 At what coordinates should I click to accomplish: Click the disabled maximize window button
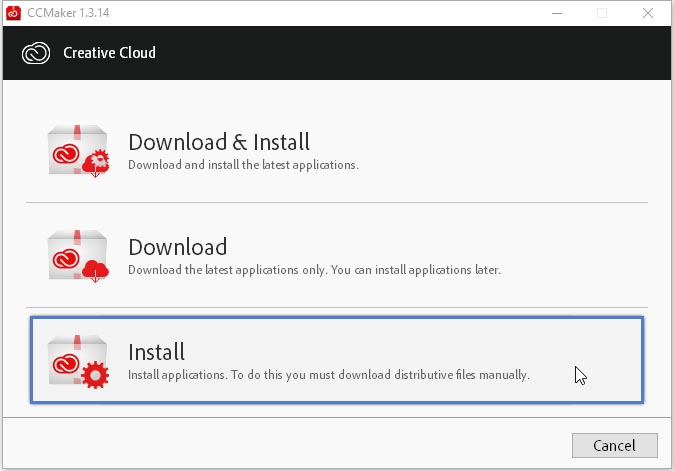click(601, 13)
